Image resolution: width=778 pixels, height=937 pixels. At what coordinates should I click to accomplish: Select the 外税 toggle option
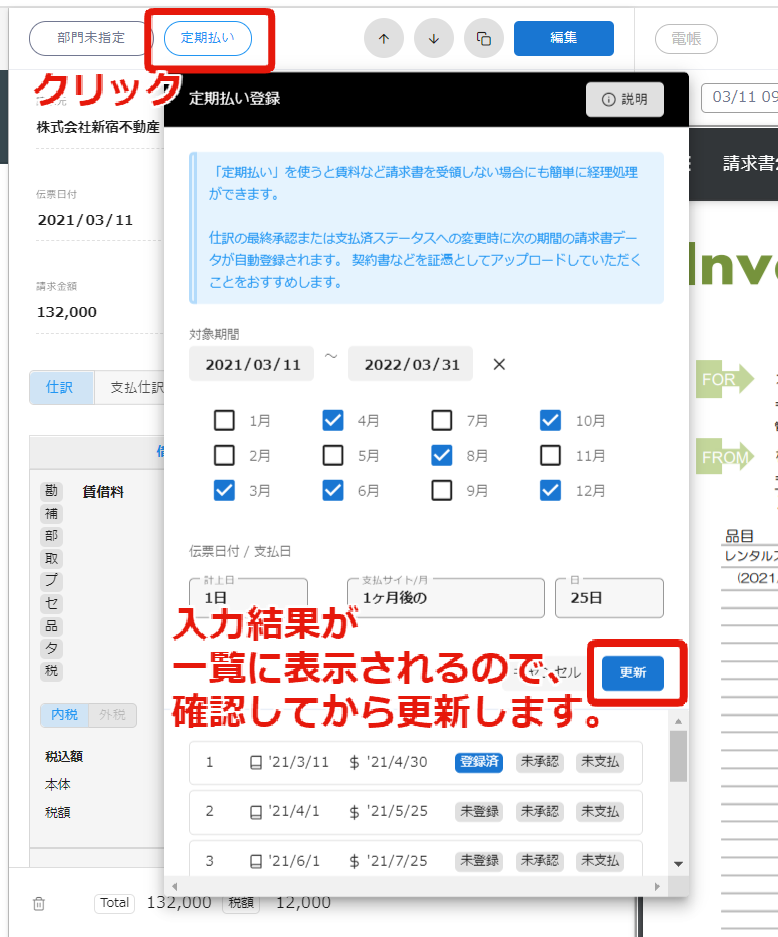112,715
